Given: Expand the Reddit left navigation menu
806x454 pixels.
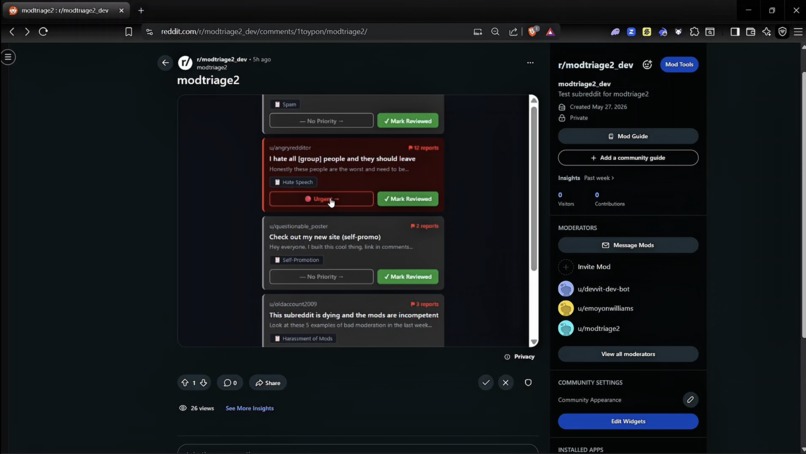Looking at the screenshot, I should coord(8,57).
